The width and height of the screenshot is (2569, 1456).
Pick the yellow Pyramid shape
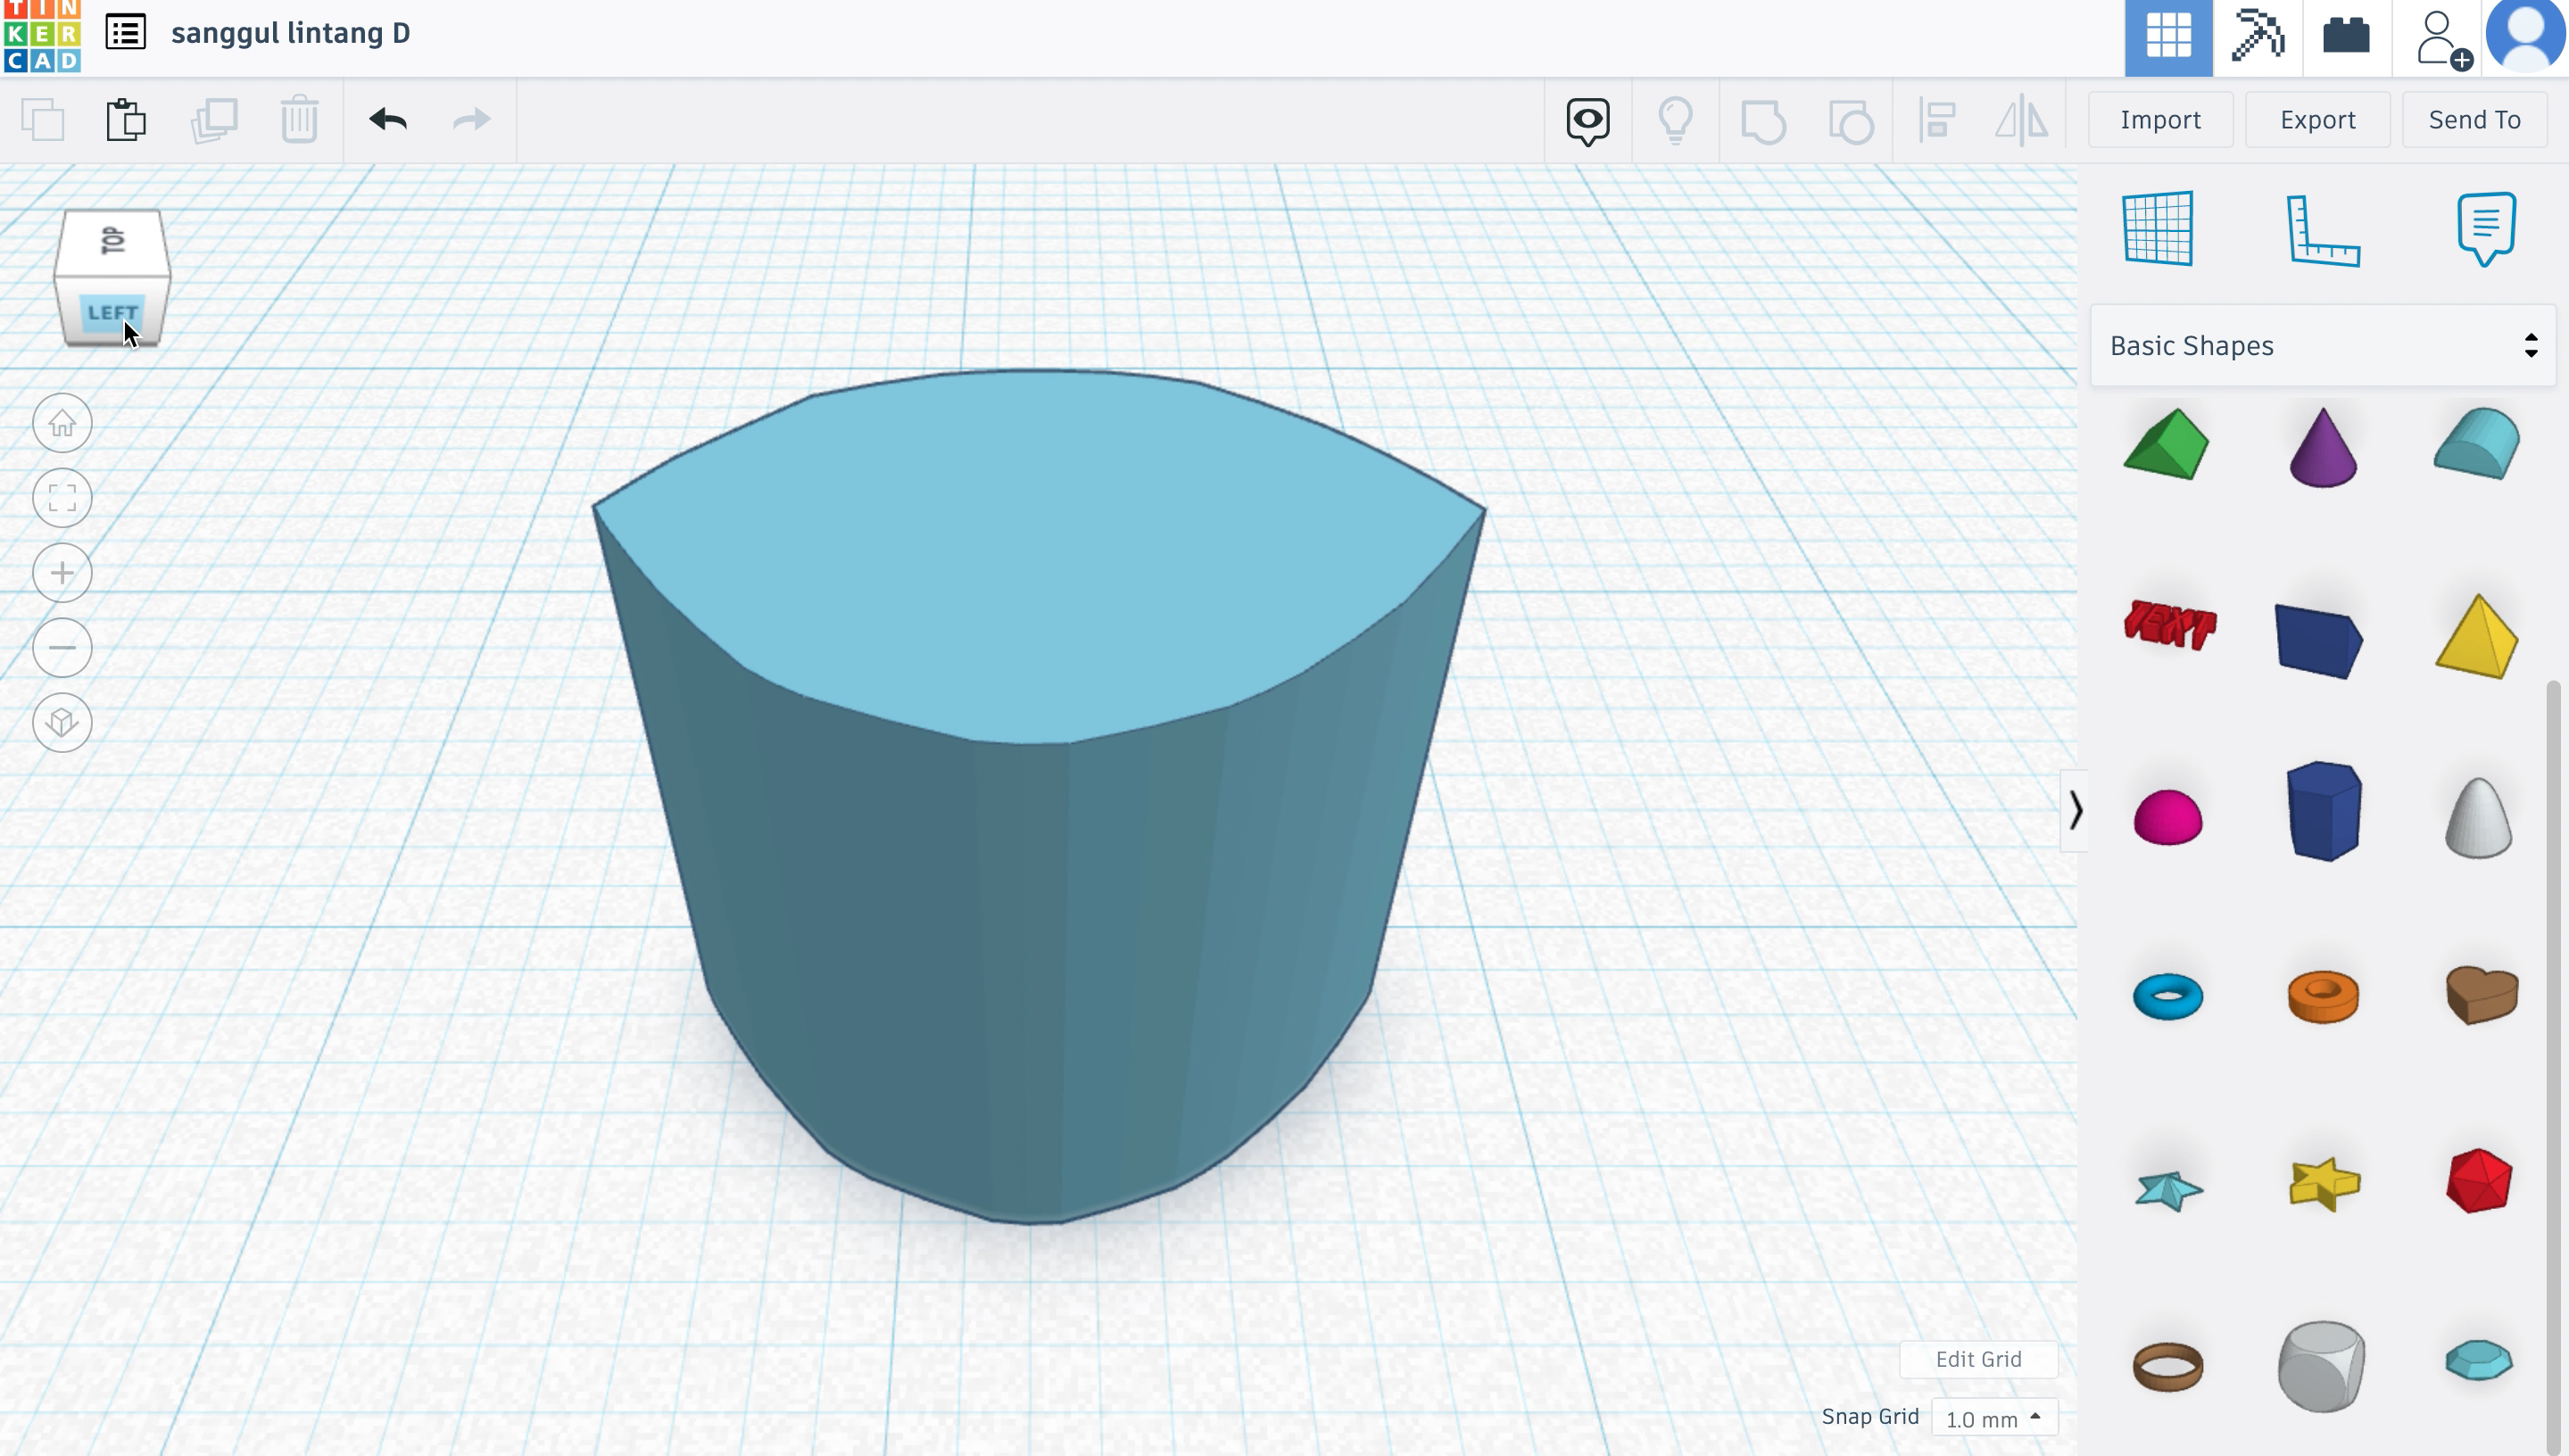[2476, 637]
